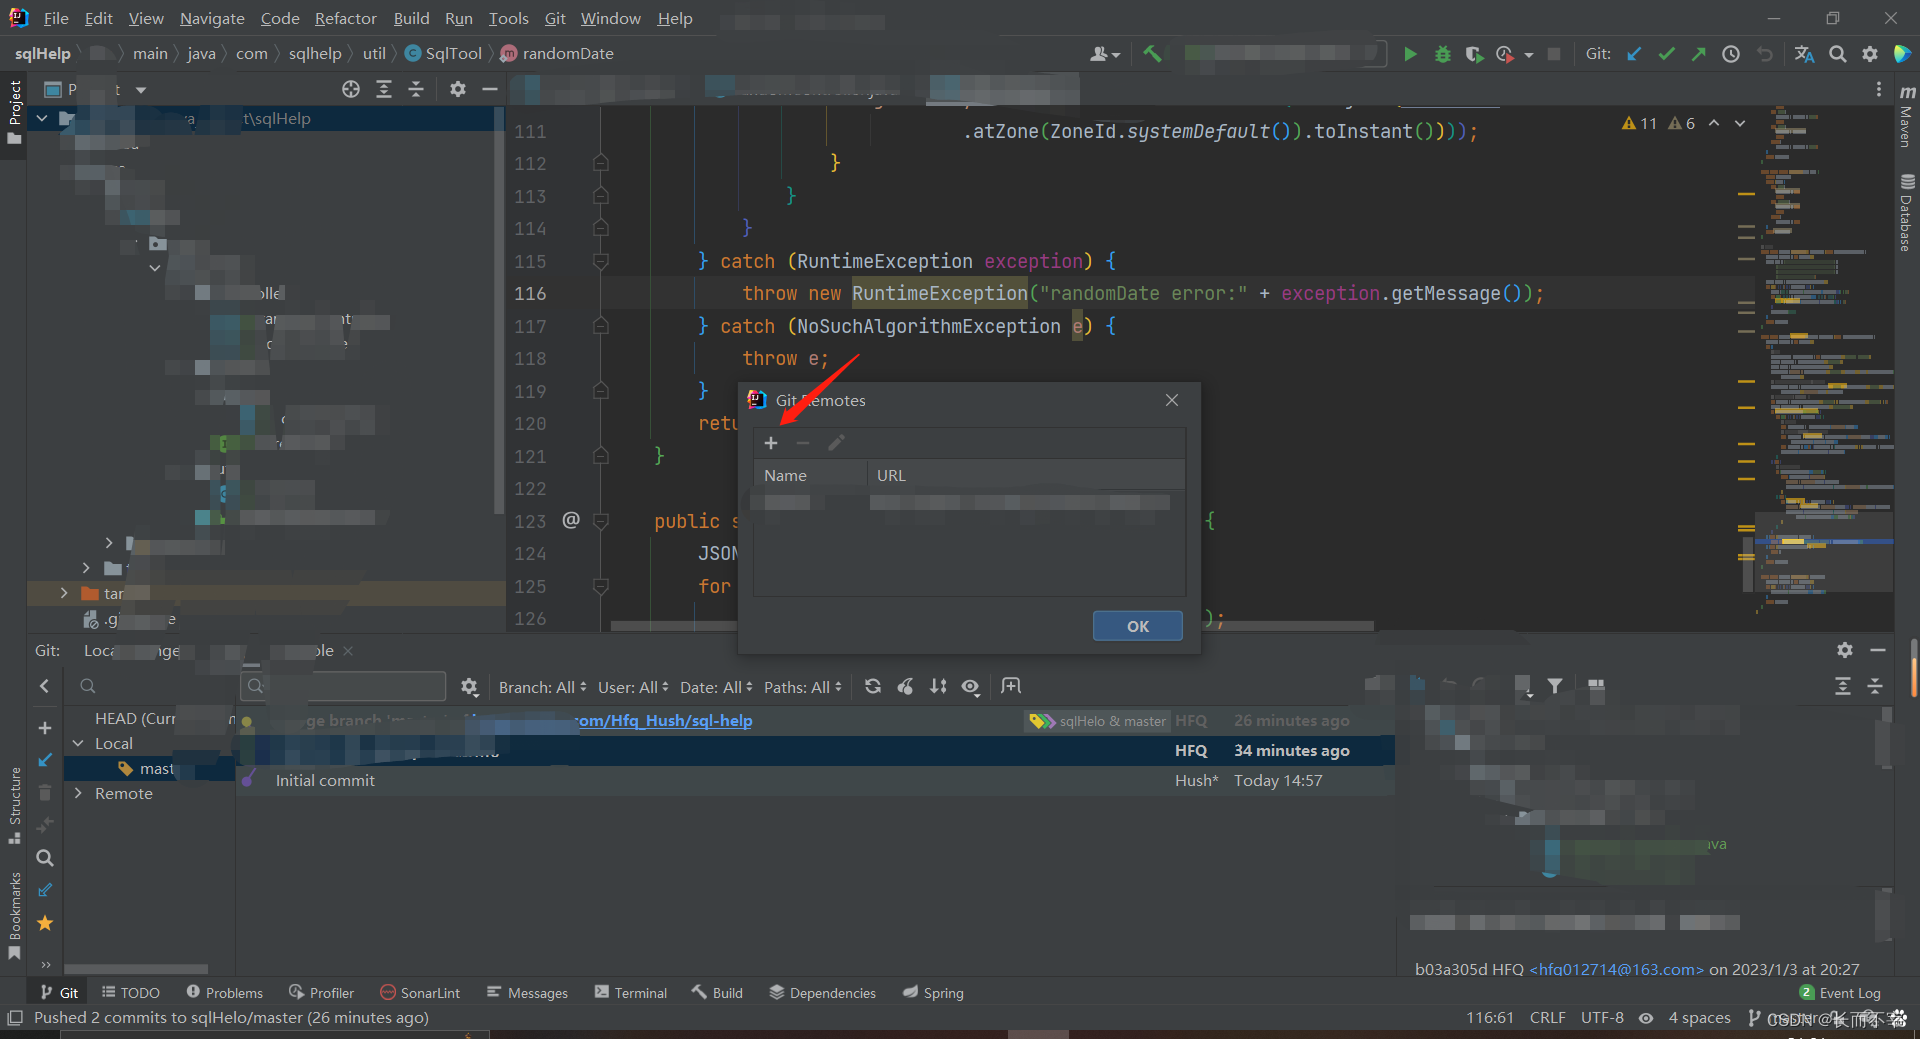Click IntelliSort arrows icon in Git log
The image size is (1920, 1039).
pos(938,686)
